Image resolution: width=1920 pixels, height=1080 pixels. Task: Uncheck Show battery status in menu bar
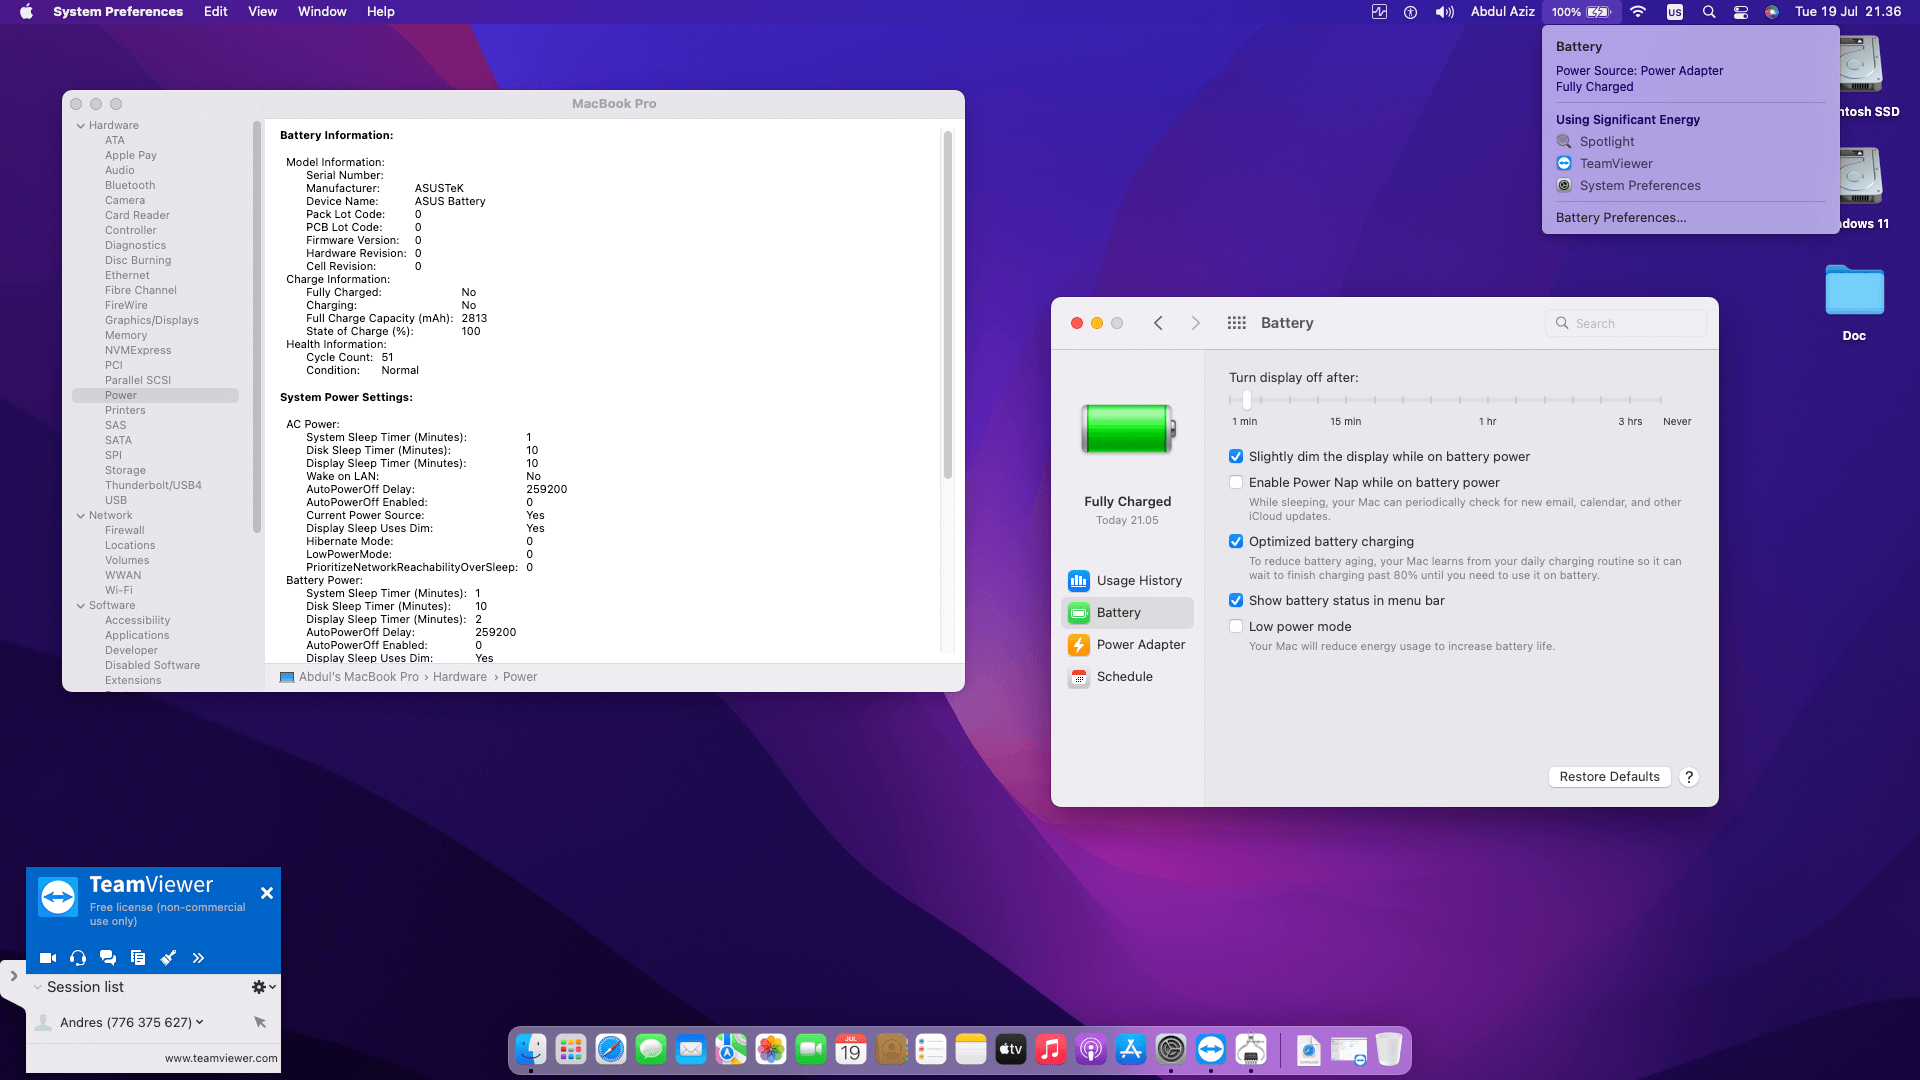pos(1236,601)
